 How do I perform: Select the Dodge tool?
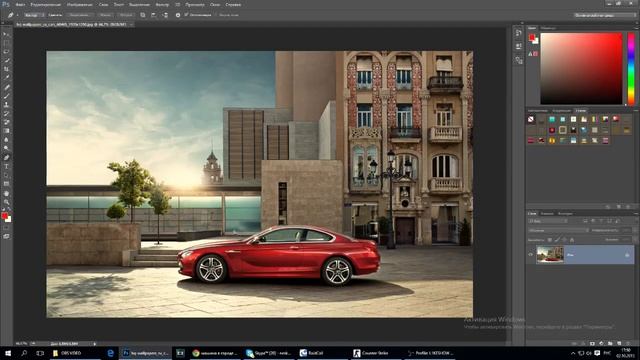7,148
